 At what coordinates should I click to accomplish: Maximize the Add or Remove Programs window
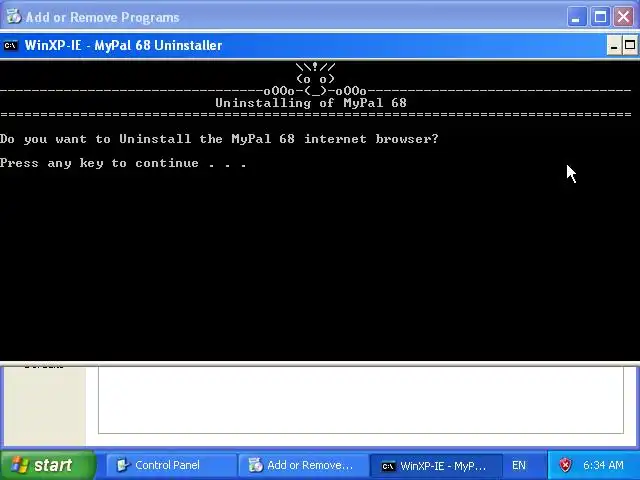(x=600, y=17)
